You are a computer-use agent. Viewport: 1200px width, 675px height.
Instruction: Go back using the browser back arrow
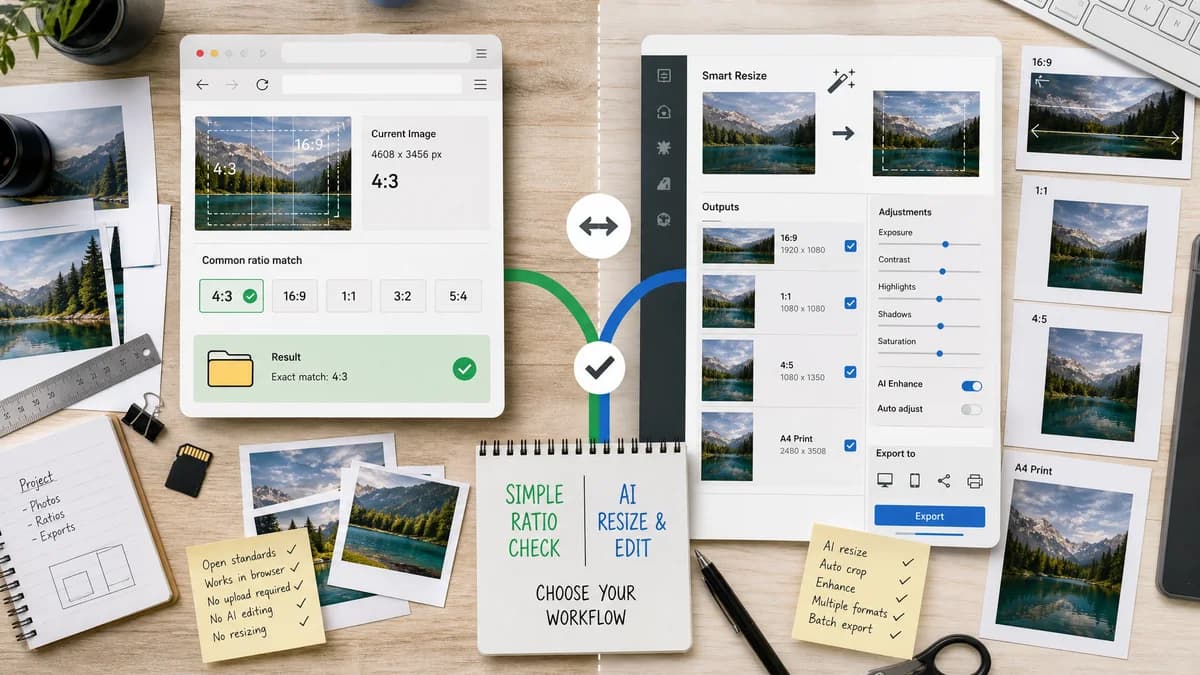pos(203,85)
